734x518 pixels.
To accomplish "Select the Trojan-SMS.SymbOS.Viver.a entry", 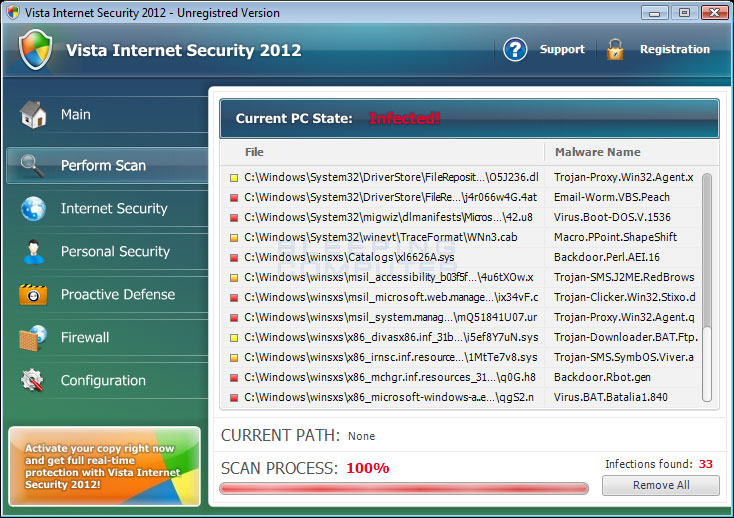I will click(x=624, y=357).
